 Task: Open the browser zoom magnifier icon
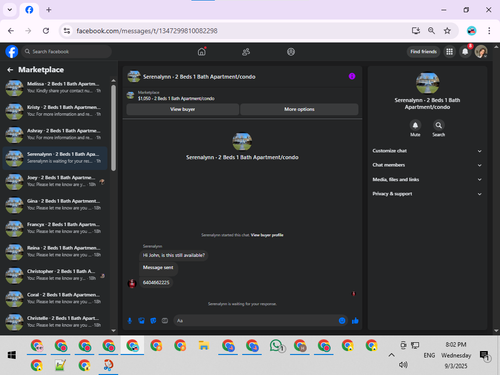[x=431, y=31]
